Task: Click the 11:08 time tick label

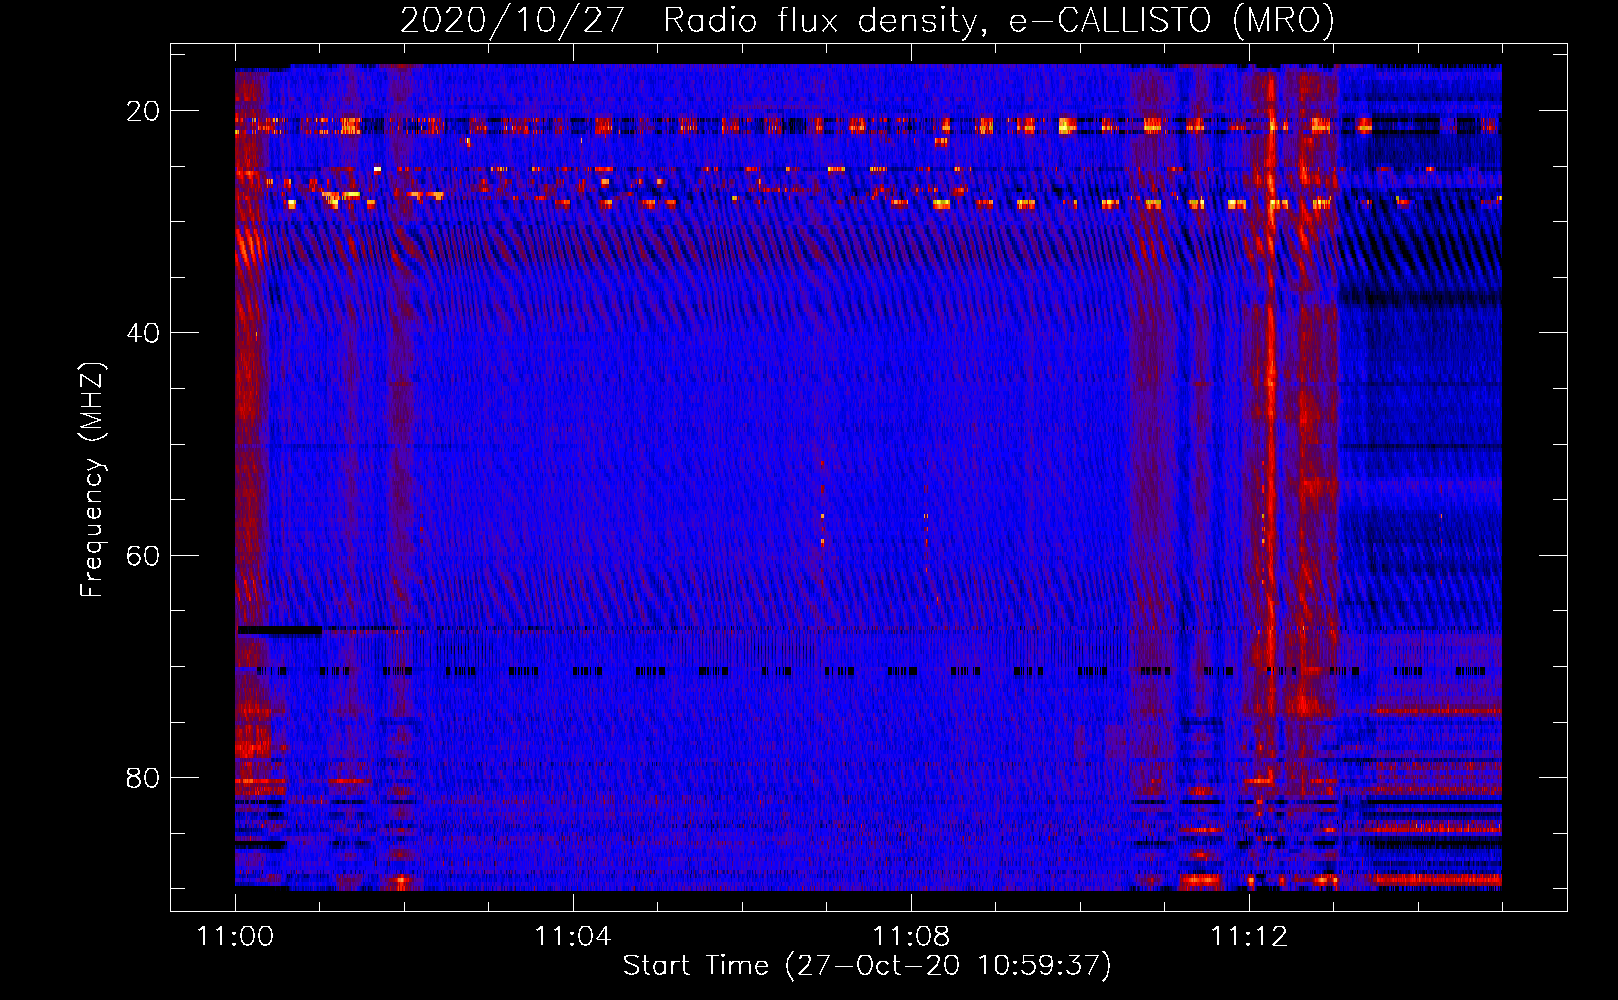Action: point(910,936)
